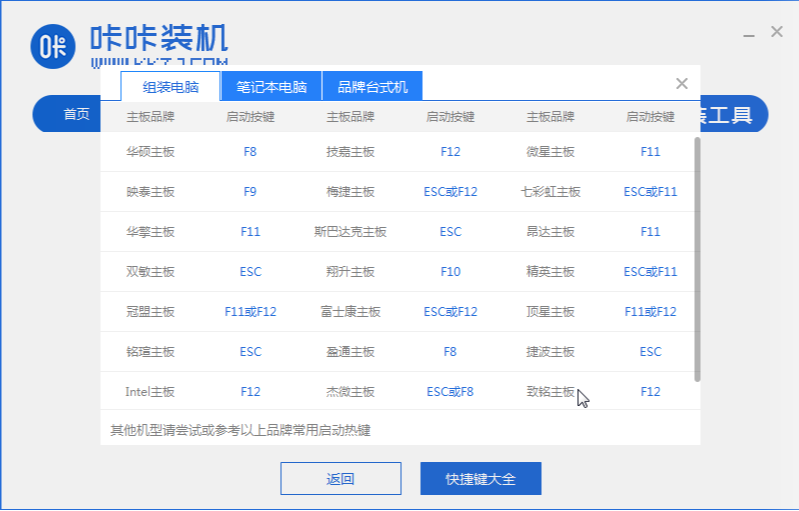Choose the 七彩虹主板 entry
This screenshot has height=511, width=799.
(550, 192)
